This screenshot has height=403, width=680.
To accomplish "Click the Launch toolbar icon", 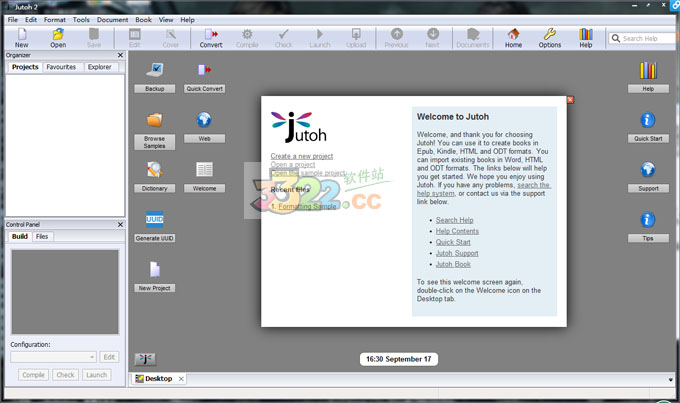I will point(320,38).
